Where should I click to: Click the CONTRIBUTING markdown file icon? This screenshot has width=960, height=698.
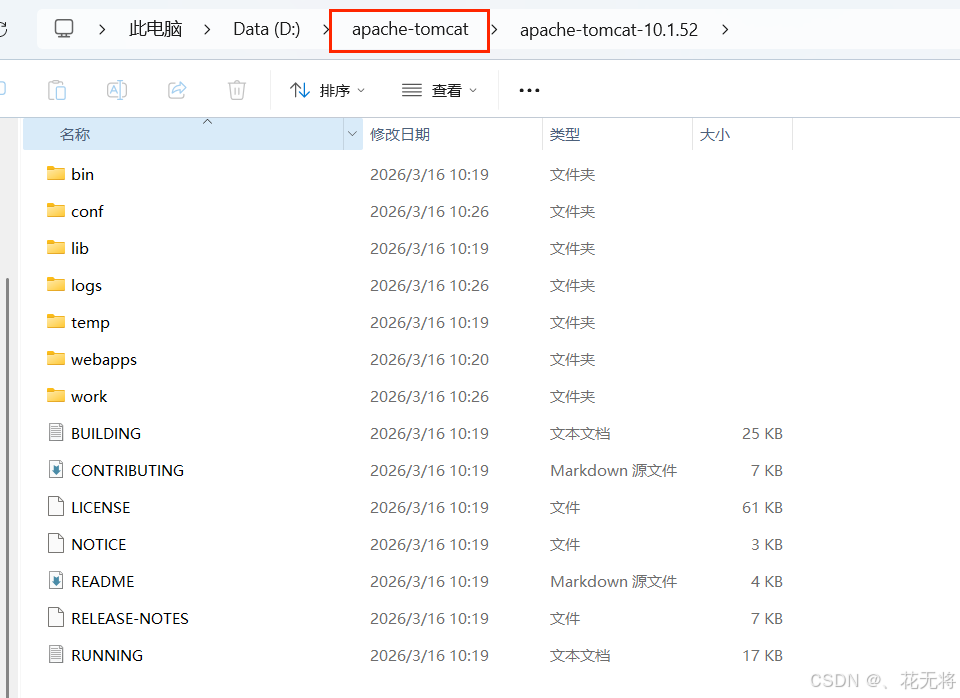tap(56, 470)
